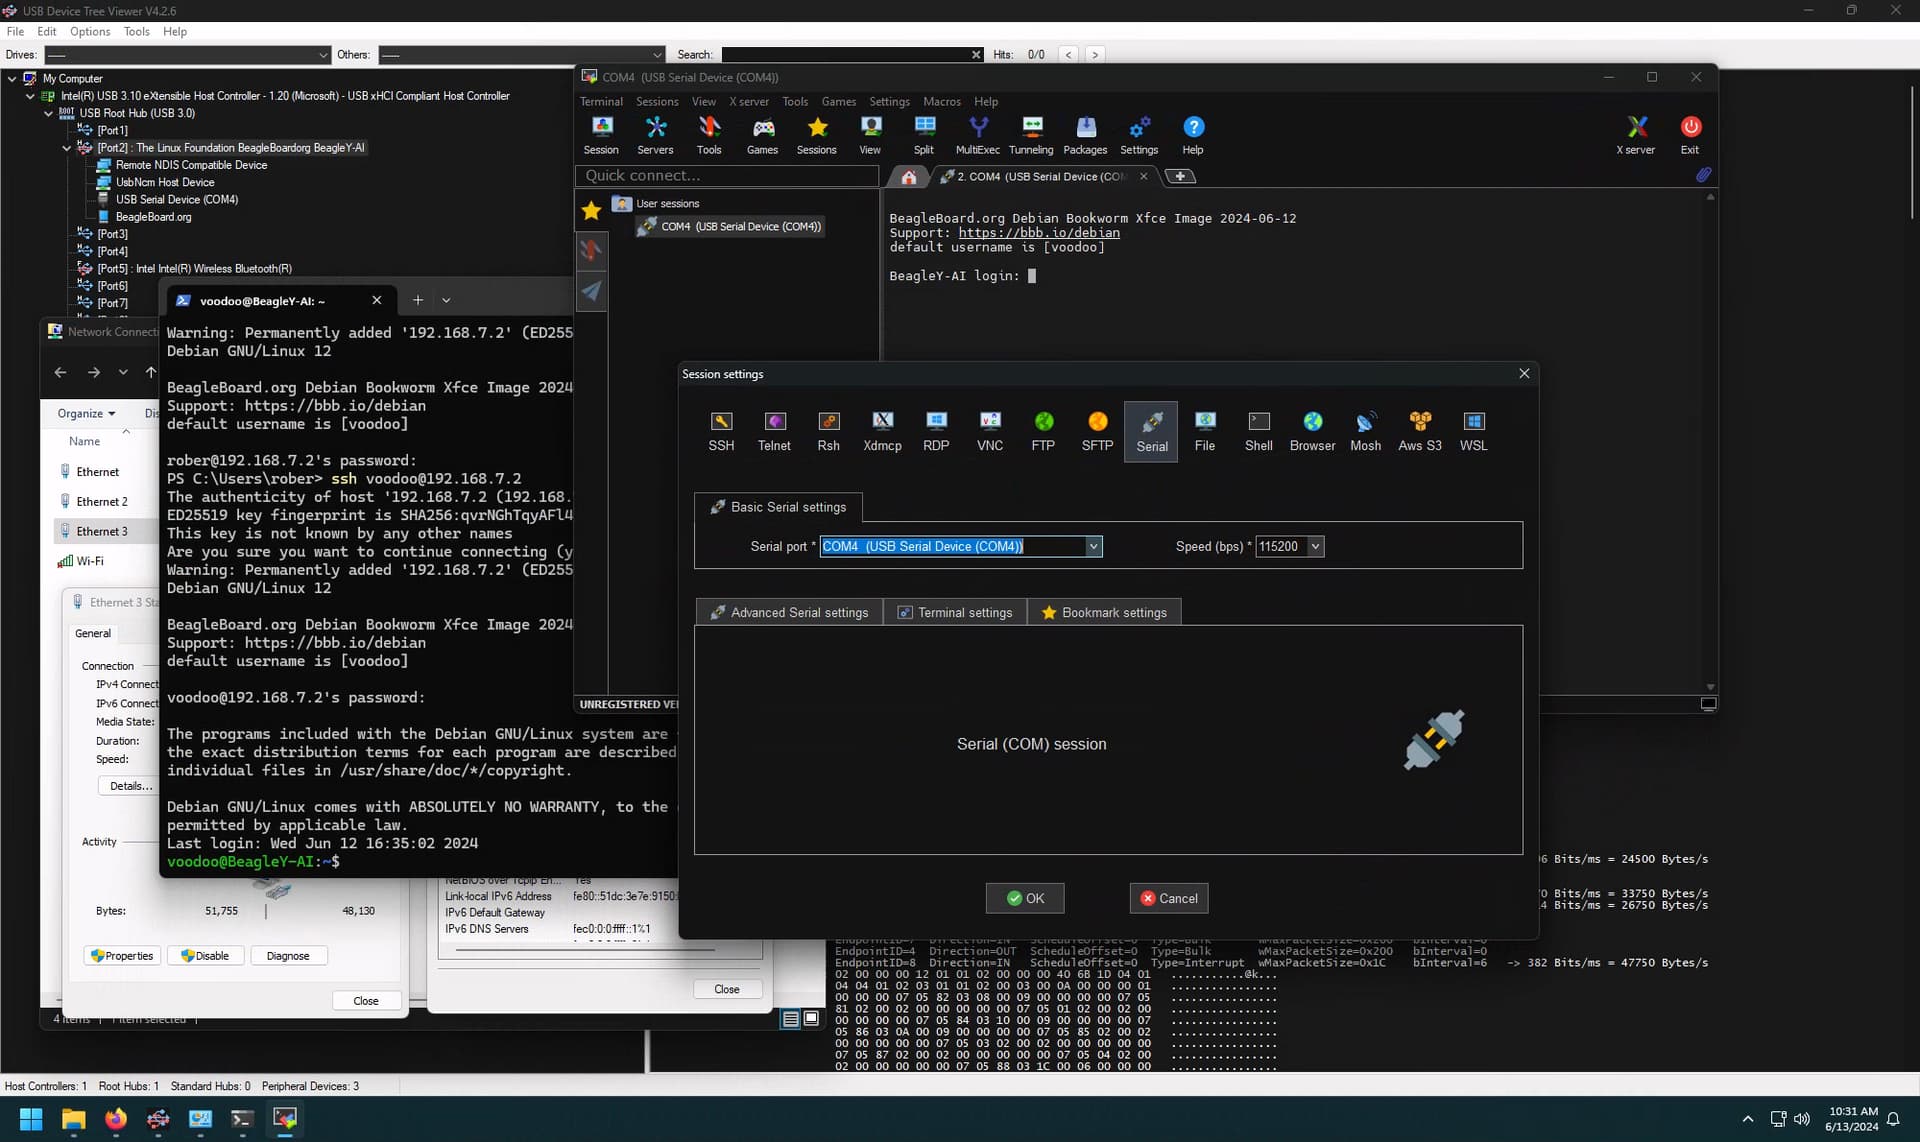Image resolution: width=1920 pixels, height=1142 pixels.
Task: Select FTP session type
Action: pos(1043,431)
